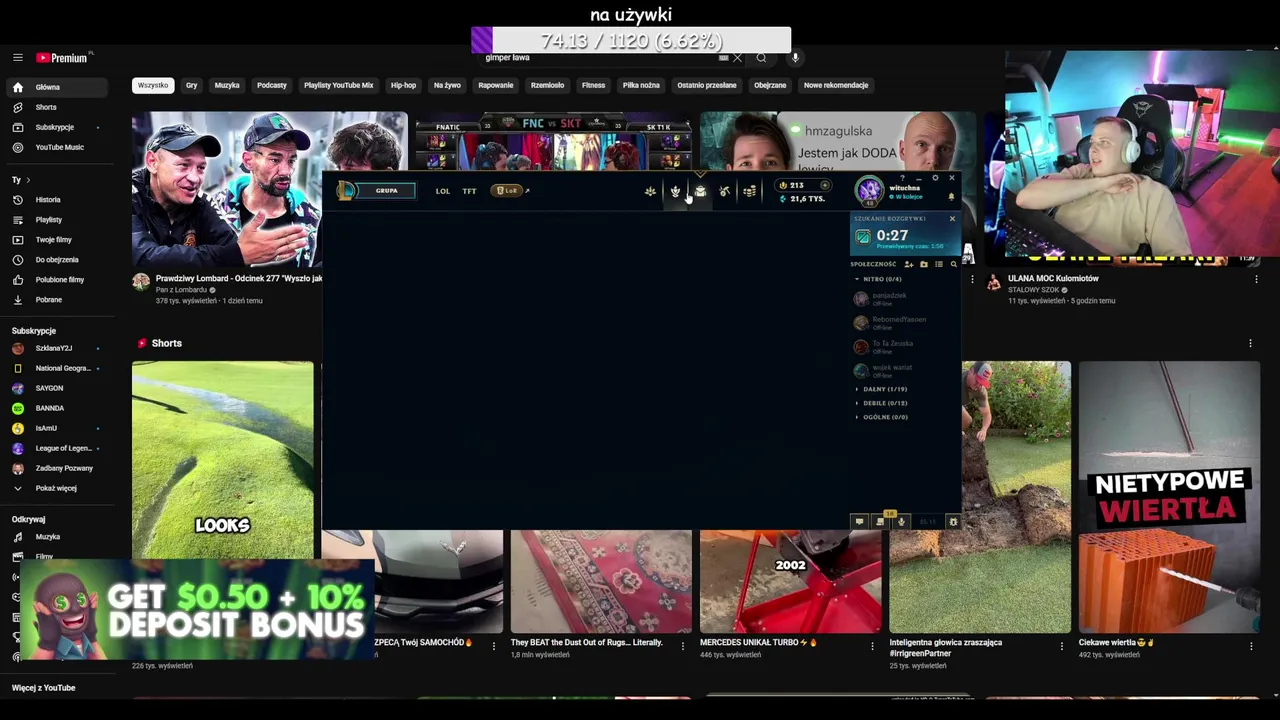Open Shorts in YouTube sidebar
The width and height of the screenshot is (1280, 720).
(x=58, y=107)
